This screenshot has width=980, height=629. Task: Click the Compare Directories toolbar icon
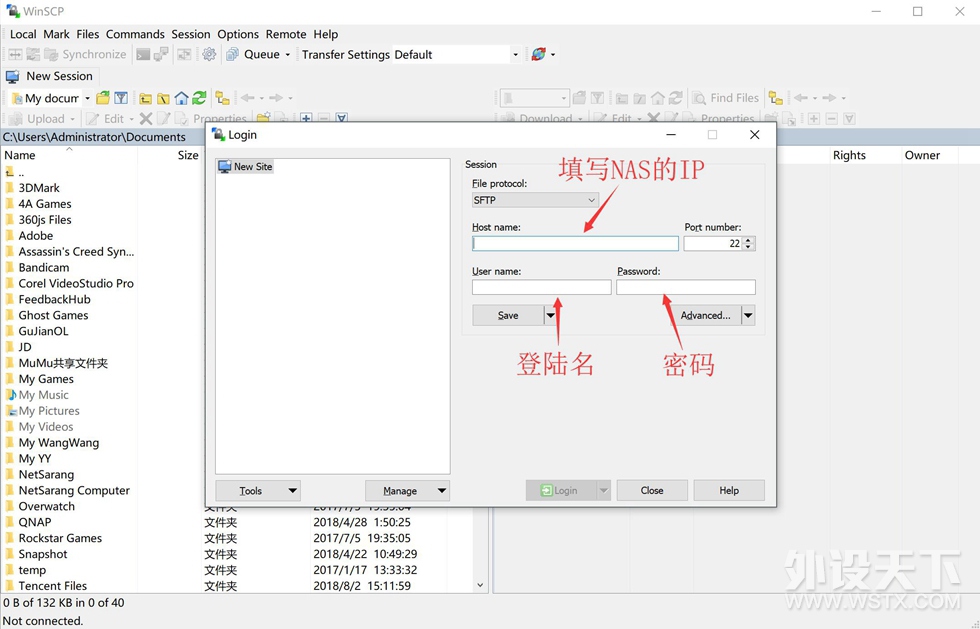point(15,54)
